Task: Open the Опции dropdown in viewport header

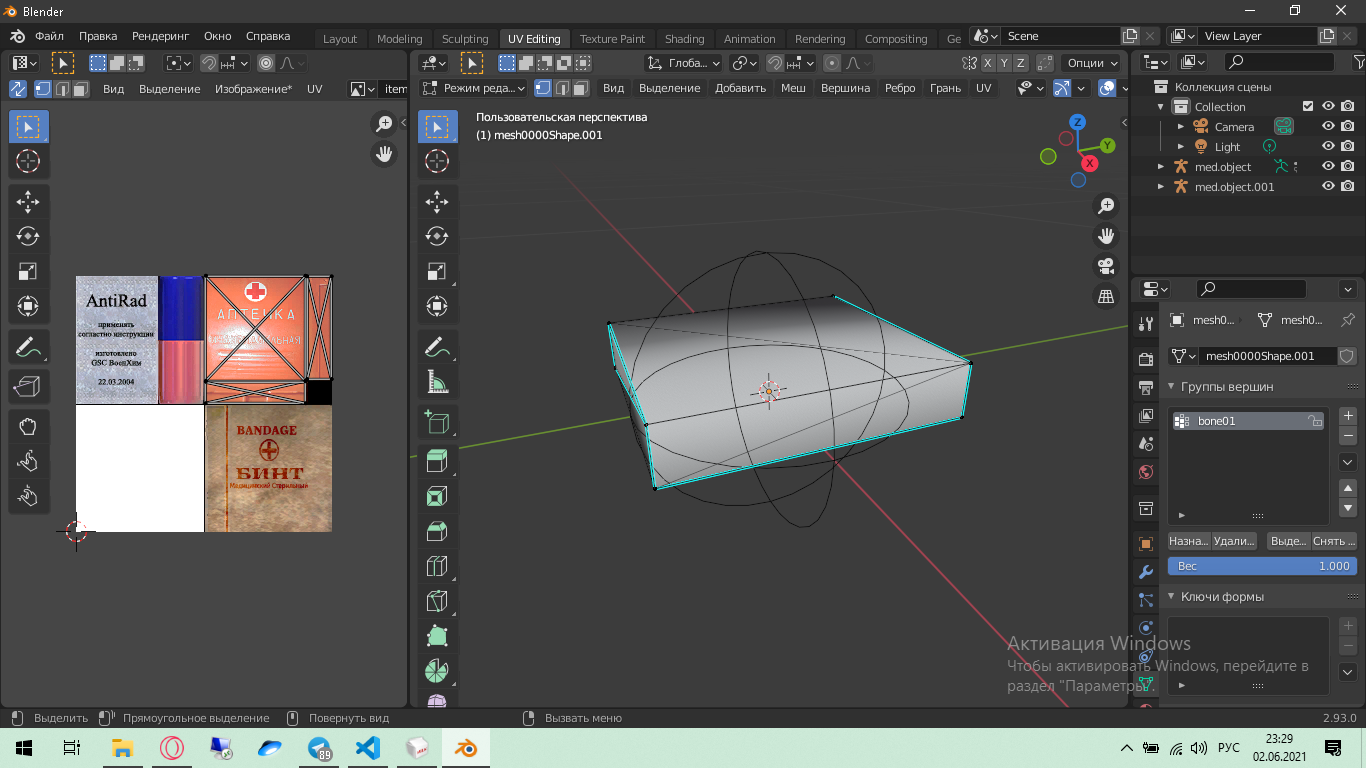Action: click(x=1093, y=63)
